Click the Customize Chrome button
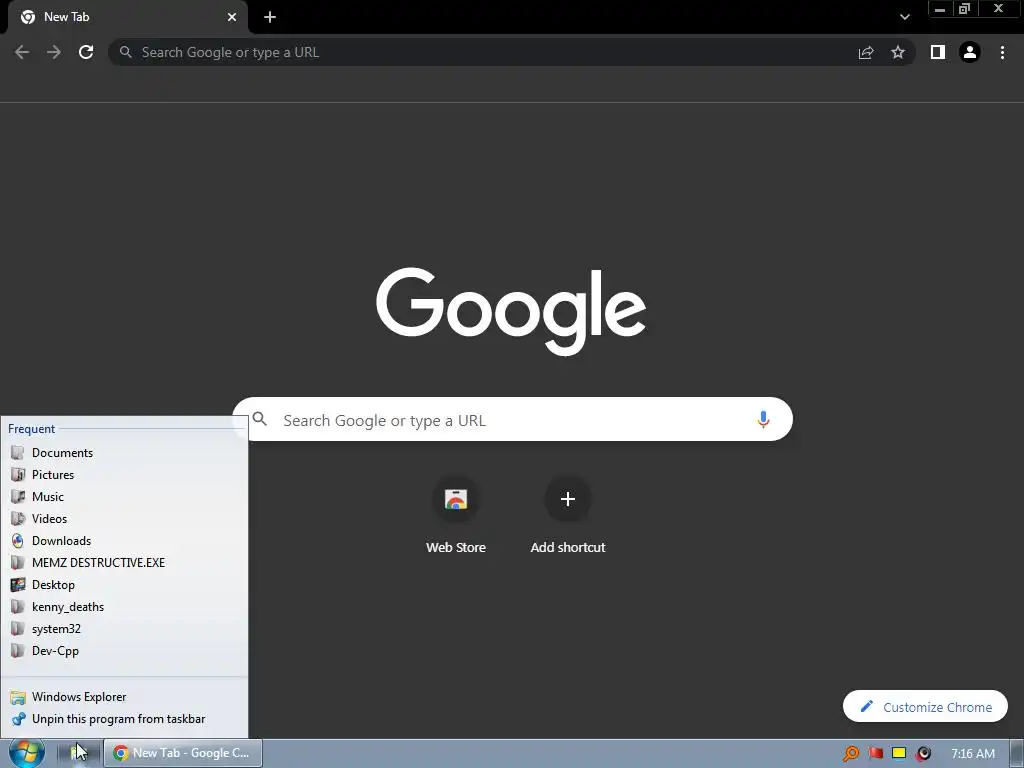 925,707
